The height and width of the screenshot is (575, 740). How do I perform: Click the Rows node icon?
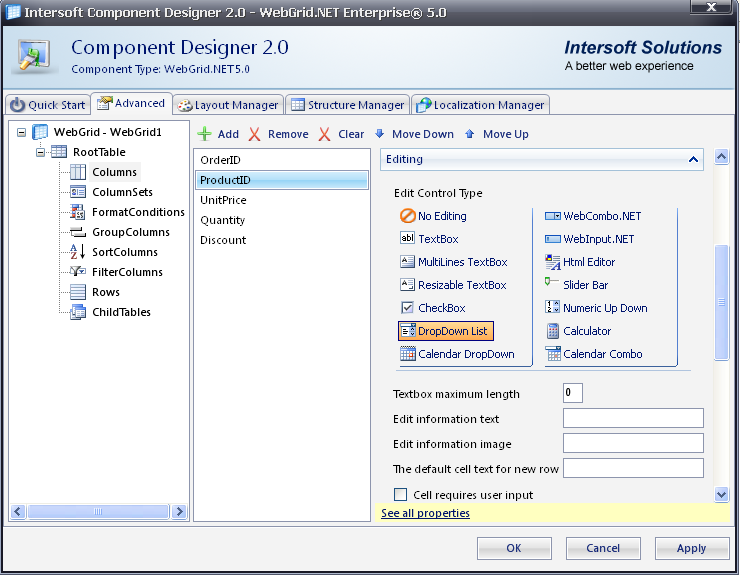pyautogui.click(x=78, y=292)
